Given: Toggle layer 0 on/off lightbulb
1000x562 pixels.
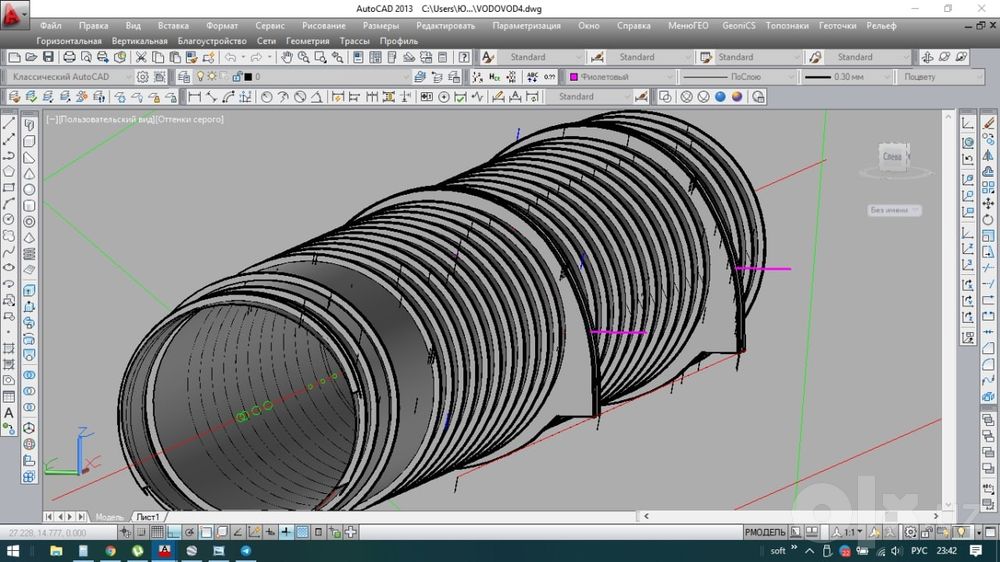Looking at the screenshot, I should click(200, 77).
